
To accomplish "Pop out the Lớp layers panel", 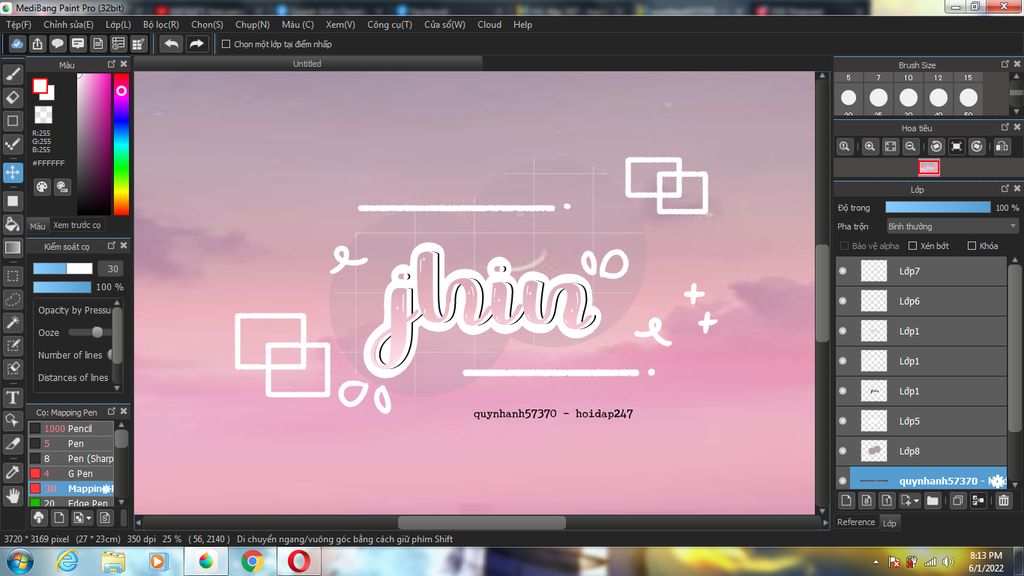I will point(1005,188).
